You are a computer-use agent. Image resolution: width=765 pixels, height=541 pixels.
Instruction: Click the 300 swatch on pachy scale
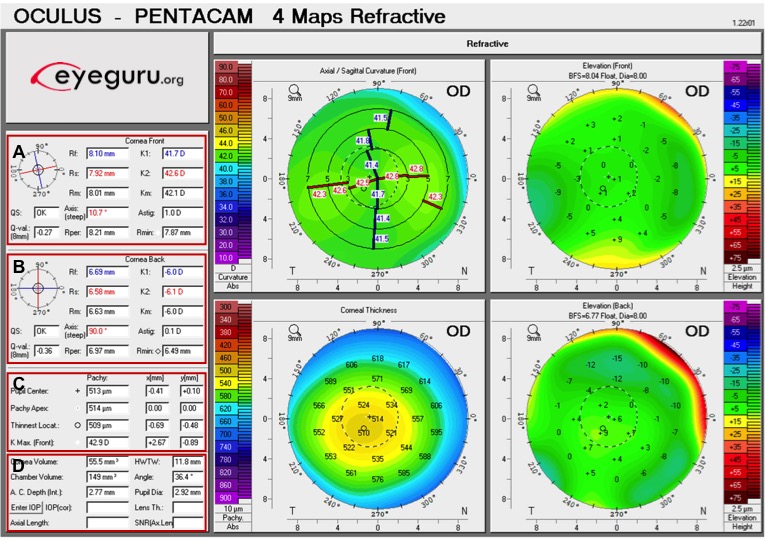(x=226, y=307)
